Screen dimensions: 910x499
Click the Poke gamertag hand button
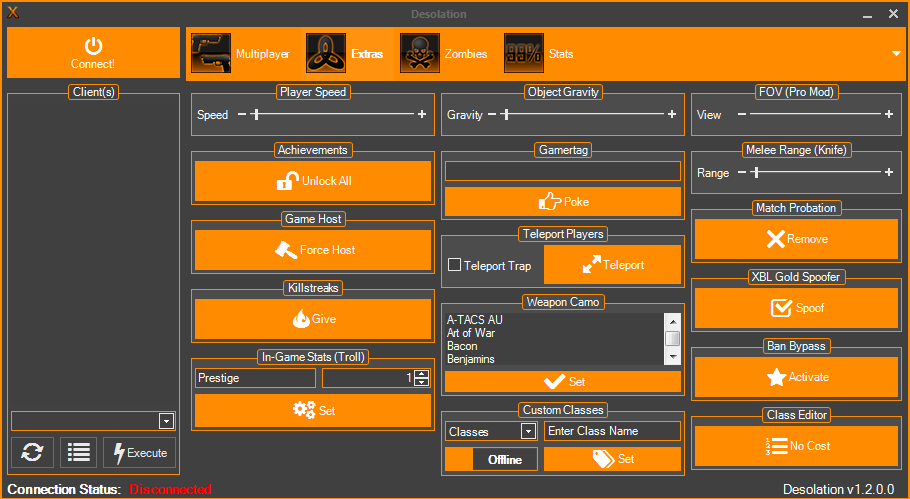point(563,202)
